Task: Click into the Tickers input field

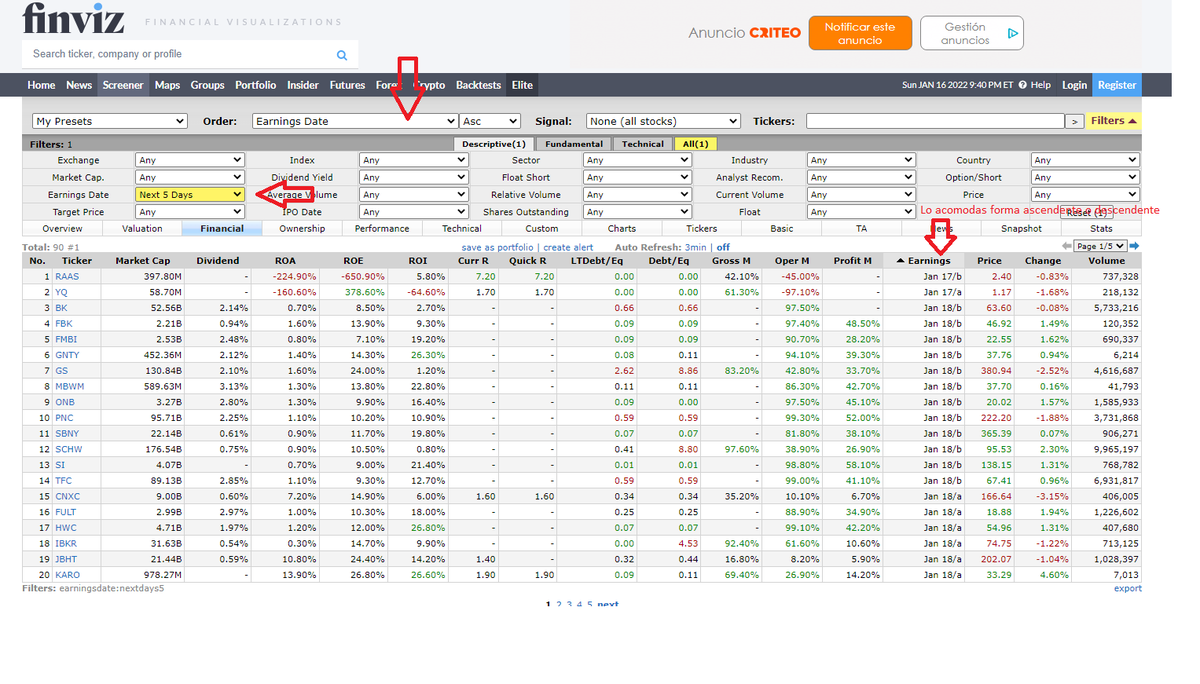Action: tap(934, 121)
